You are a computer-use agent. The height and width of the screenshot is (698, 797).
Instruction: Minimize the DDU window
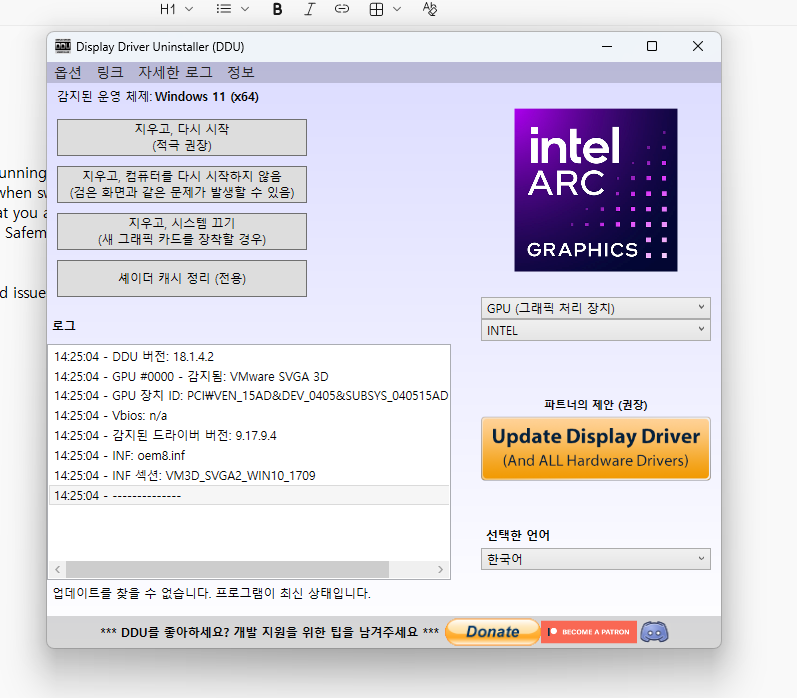coord(607,46)
